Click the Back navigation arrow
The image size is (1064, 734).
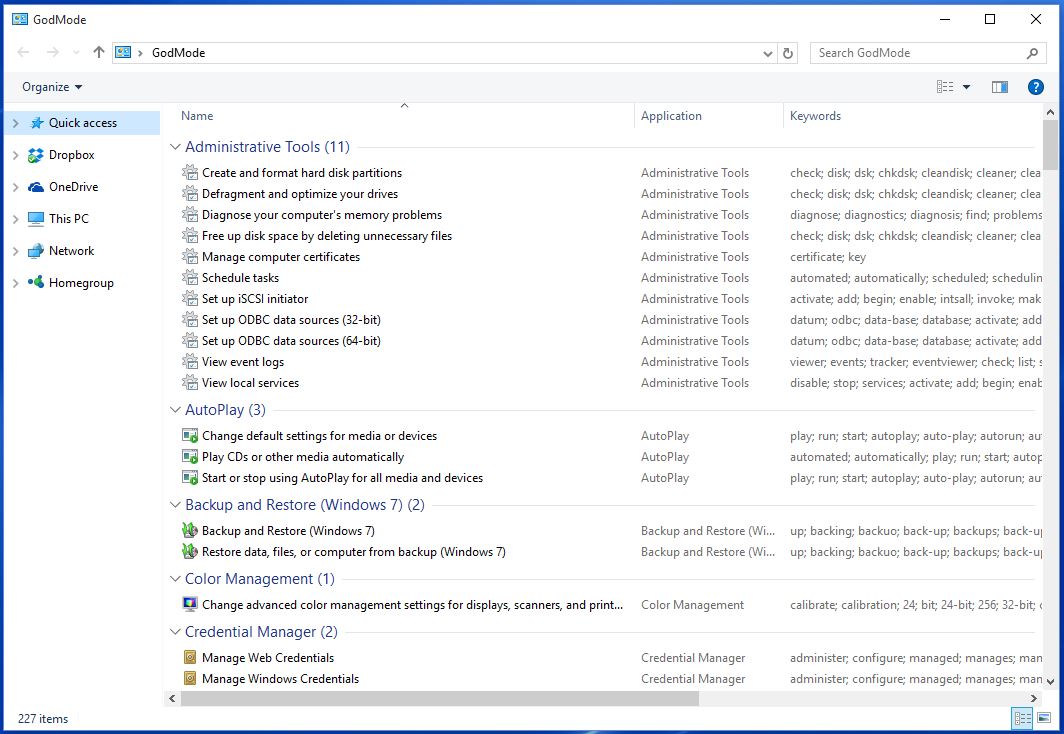[x=22, y=52]
